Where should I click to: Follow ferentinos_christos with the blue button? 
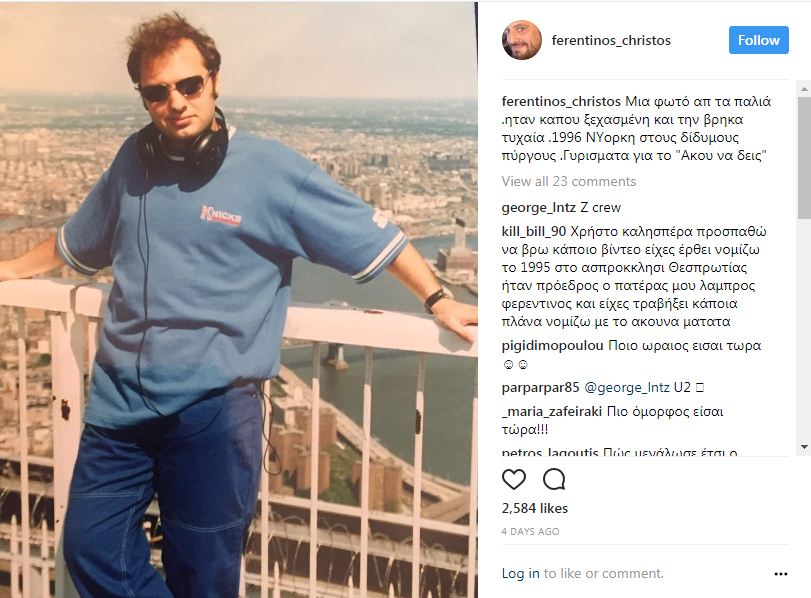coord(759,40)
